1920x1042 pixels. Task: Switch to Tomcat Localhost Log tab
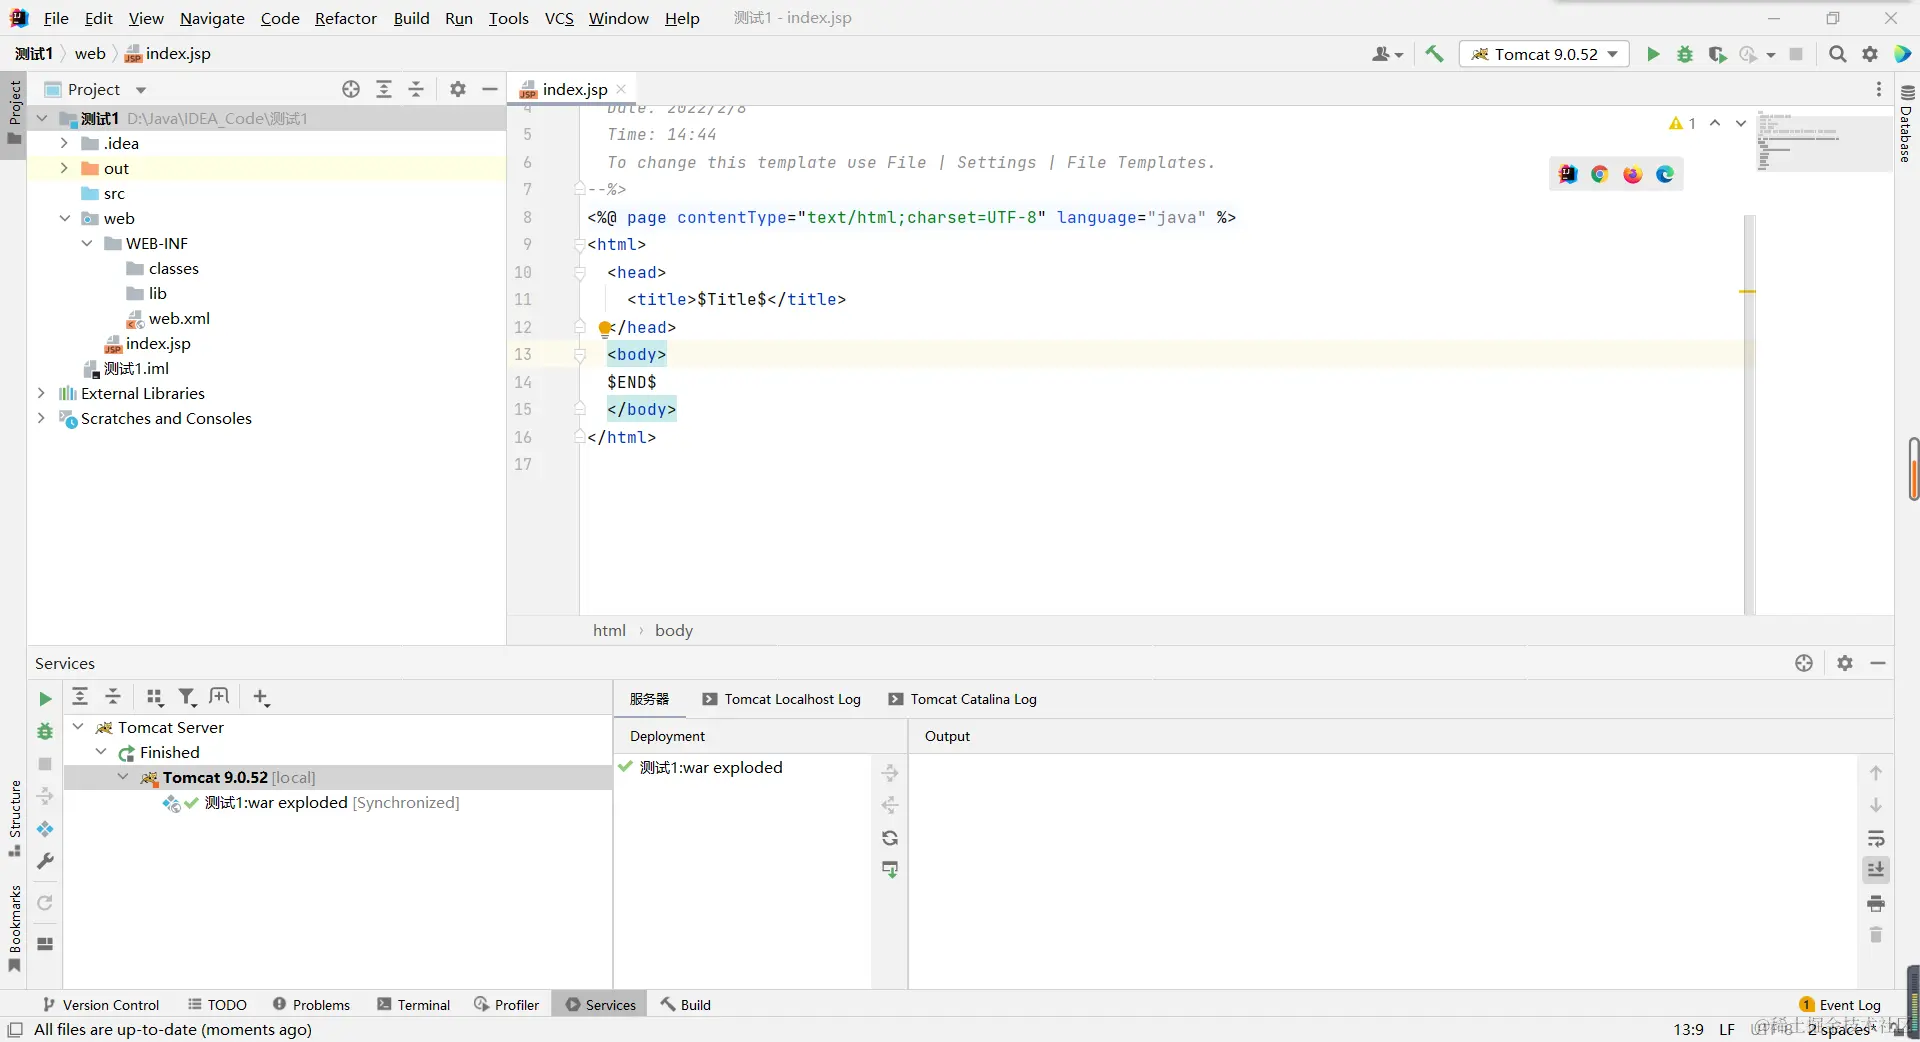tap(782, 699)
